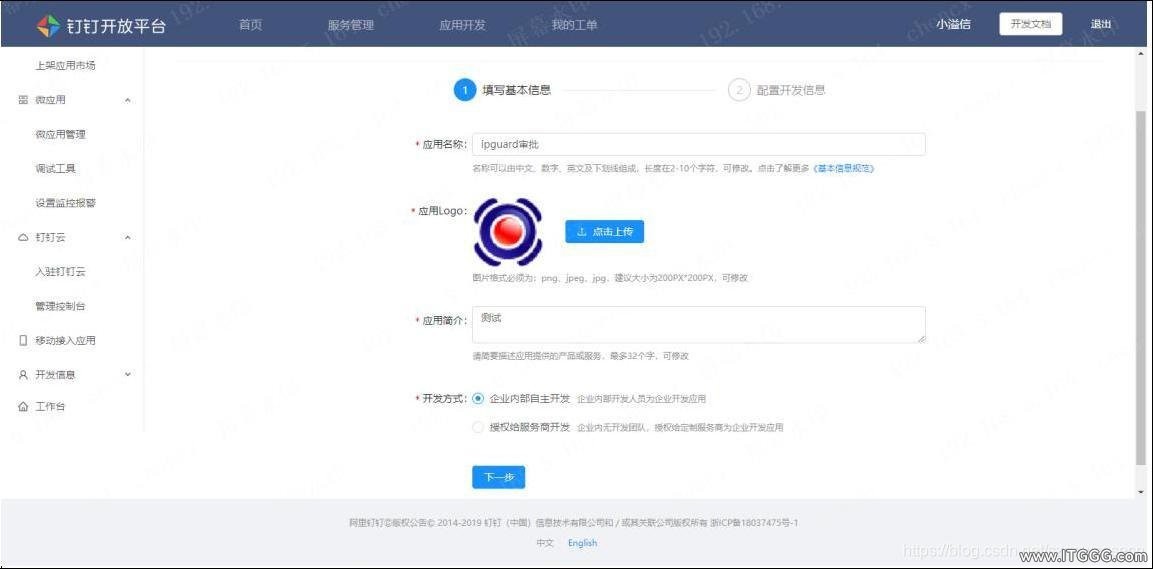Image resolution: width=1153 pixels, height=569 pixels.
Task: Select 企业内部自主开发 radio button
Action: 478,398
